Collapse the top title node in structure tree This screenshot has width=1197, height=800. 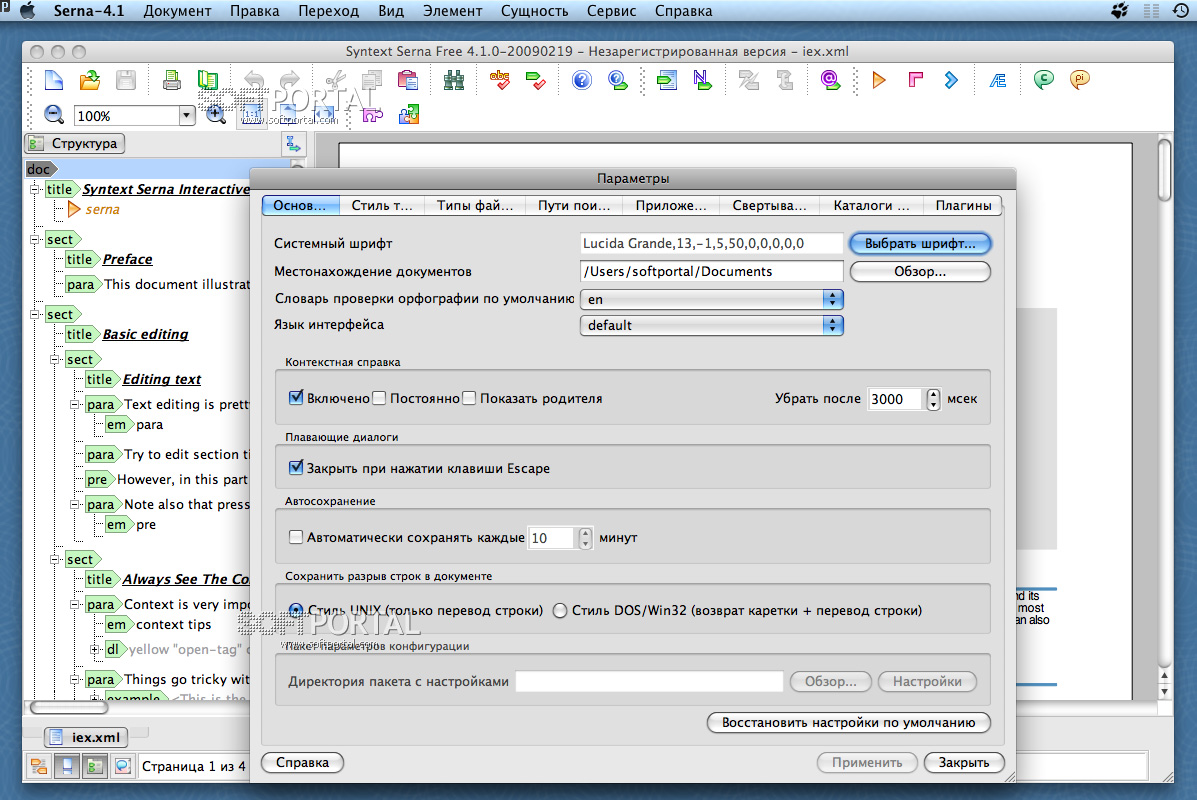point(35,189)
